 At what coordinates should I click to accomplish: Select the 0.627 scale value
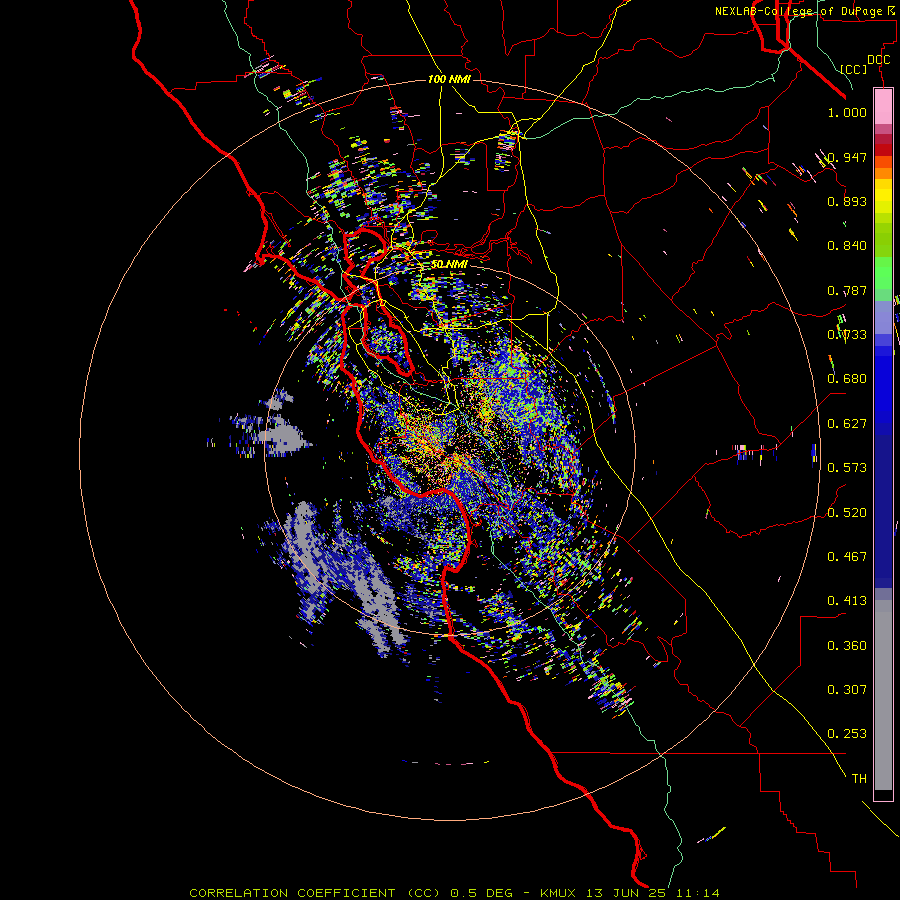847,424
